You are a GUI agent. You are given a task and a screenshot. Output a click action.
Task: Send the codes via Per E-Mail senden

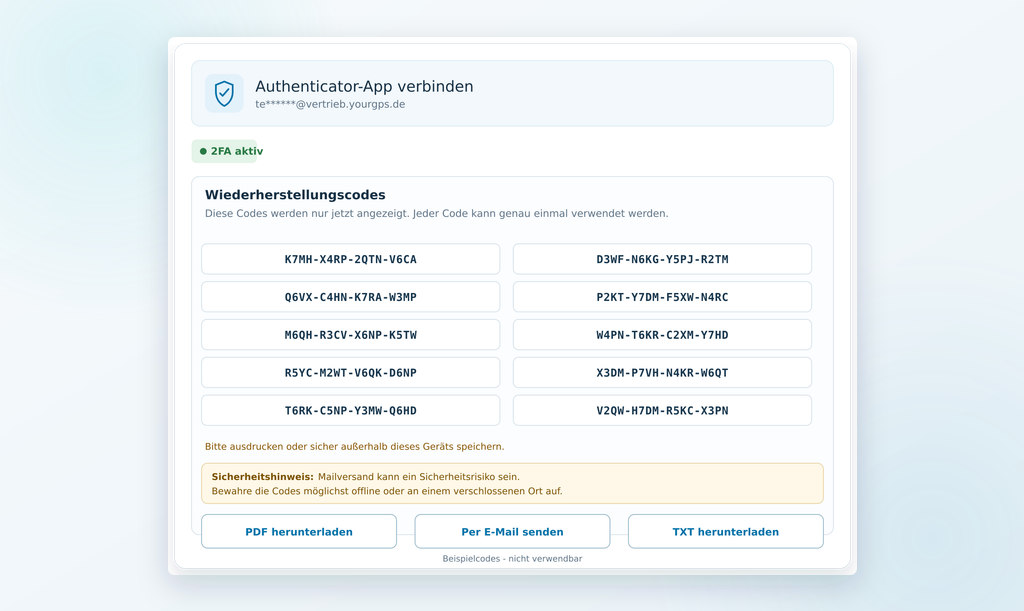click(x=513, y=531)
